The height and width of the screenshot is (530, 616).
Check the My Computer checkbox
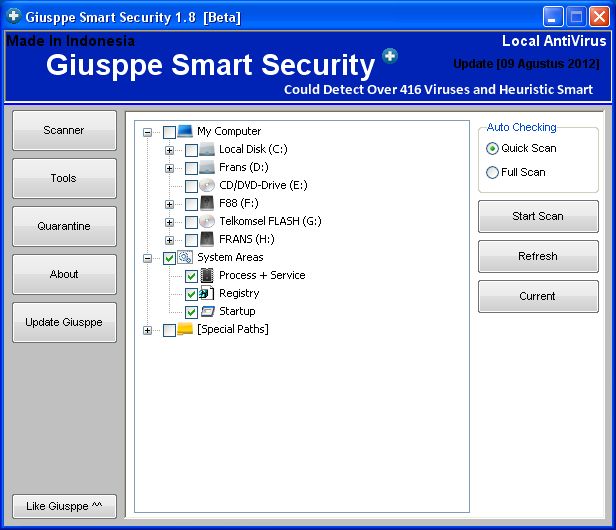coord(169,132)
